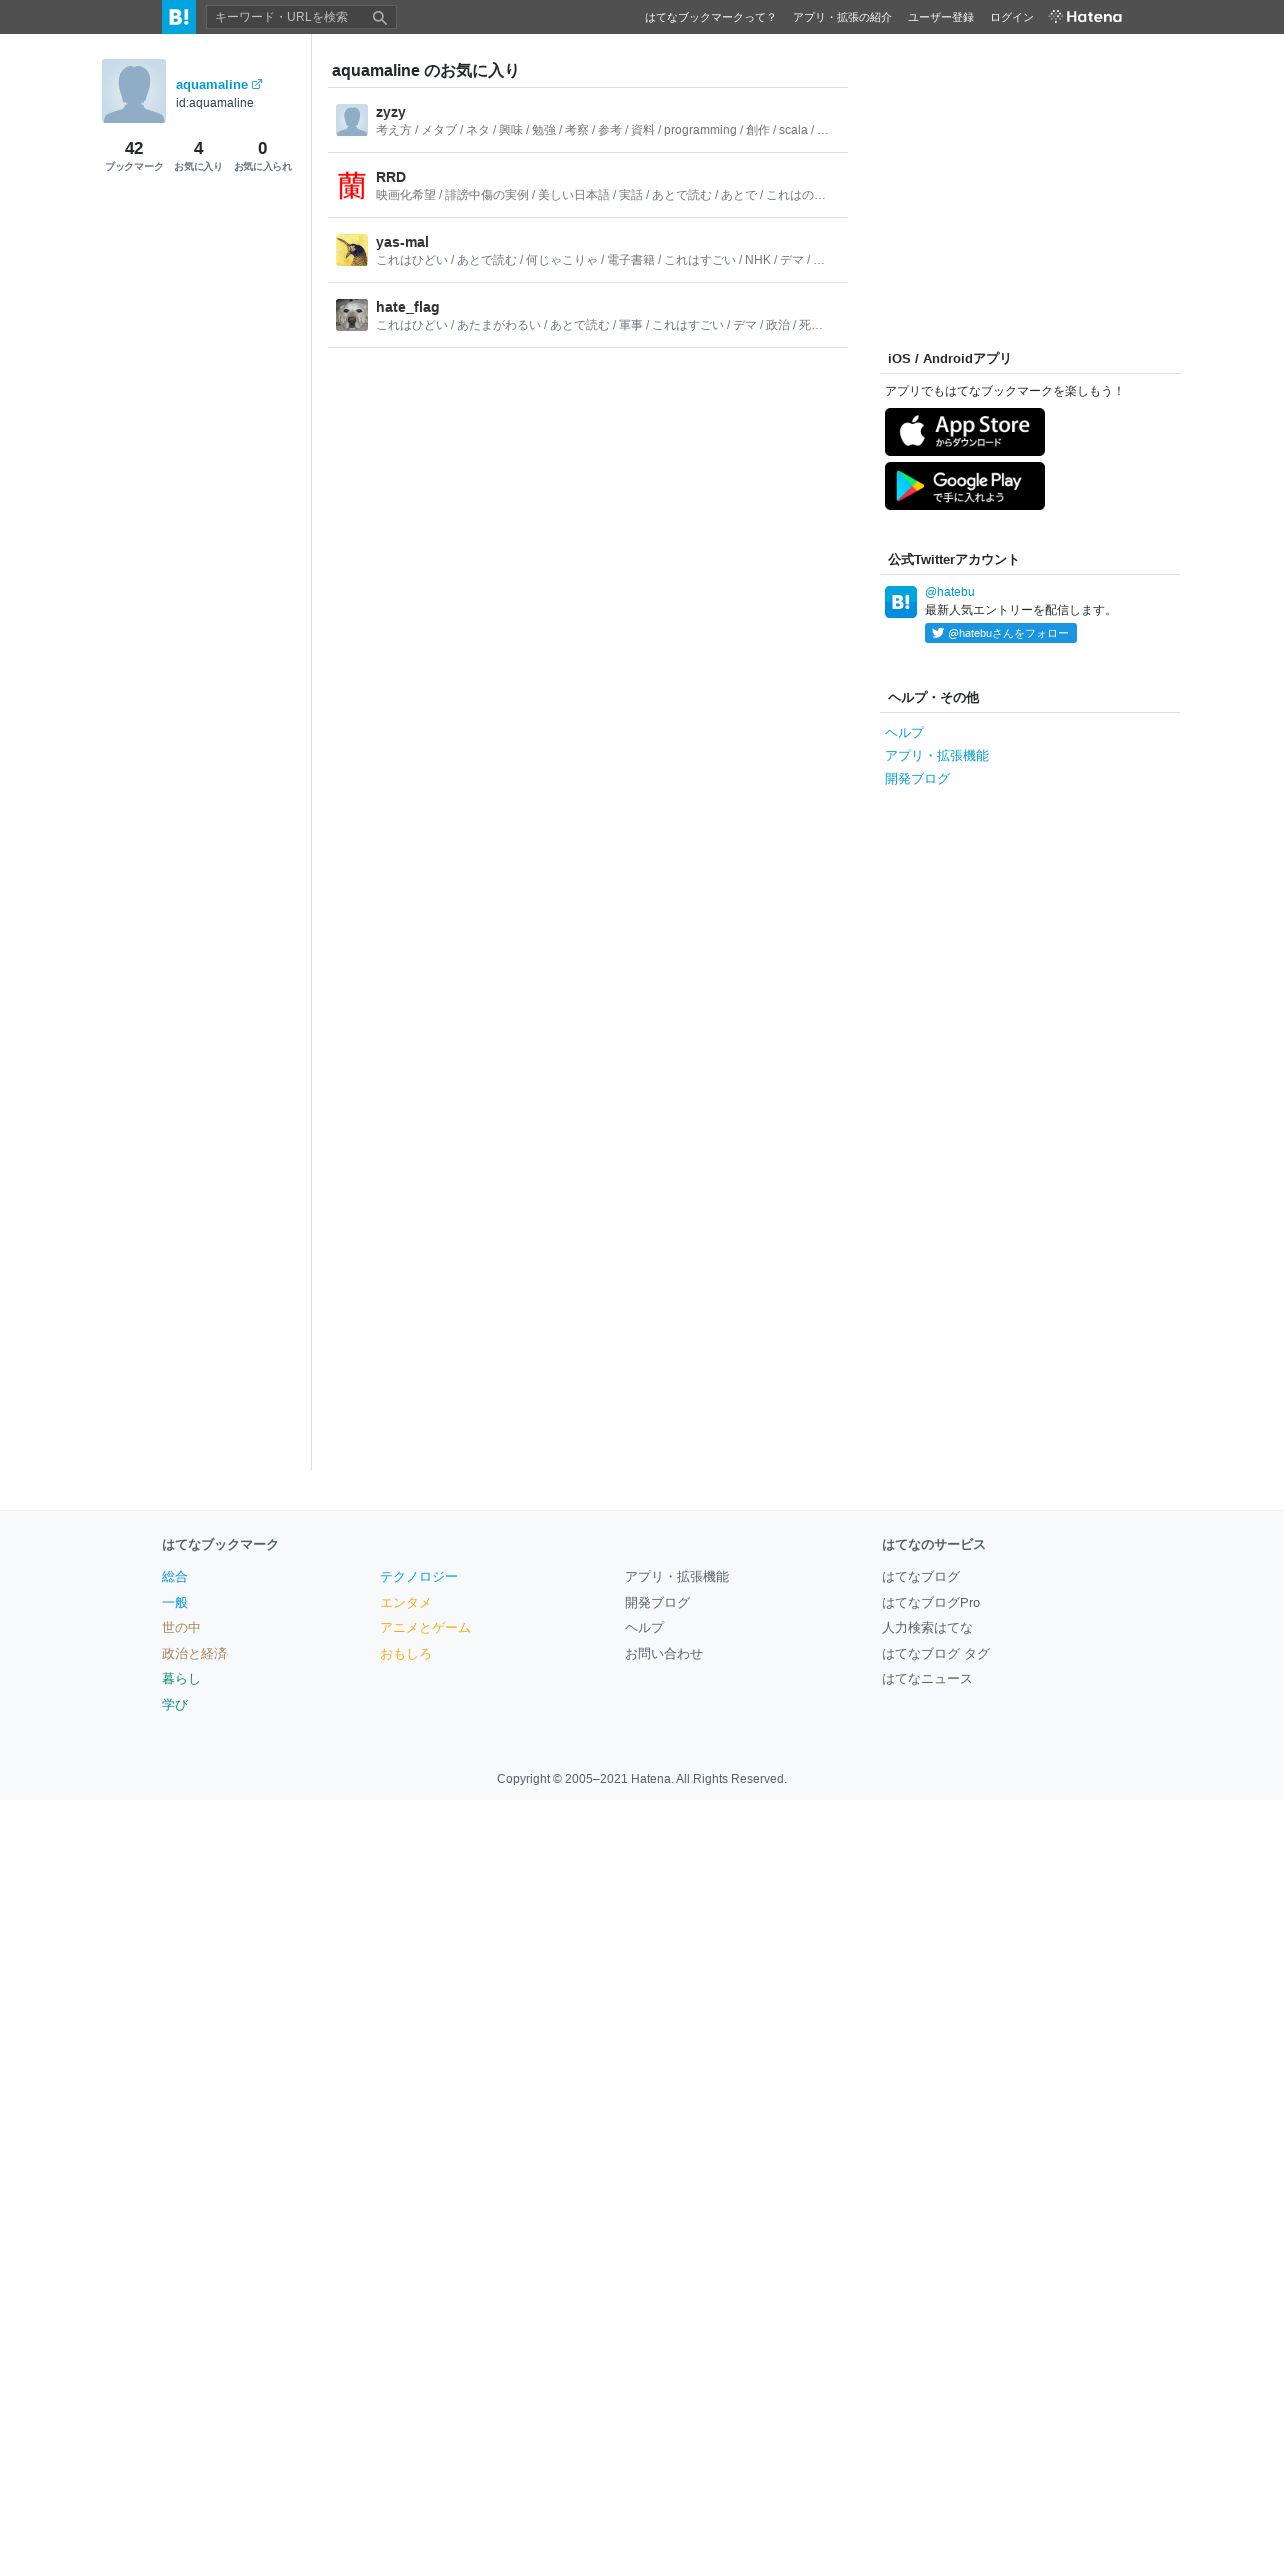Image resolution: width=1284 pixels, height=2568 pixels.
Task: Open the Hatena logo link in header
Action: click(x=1086, y=17)
